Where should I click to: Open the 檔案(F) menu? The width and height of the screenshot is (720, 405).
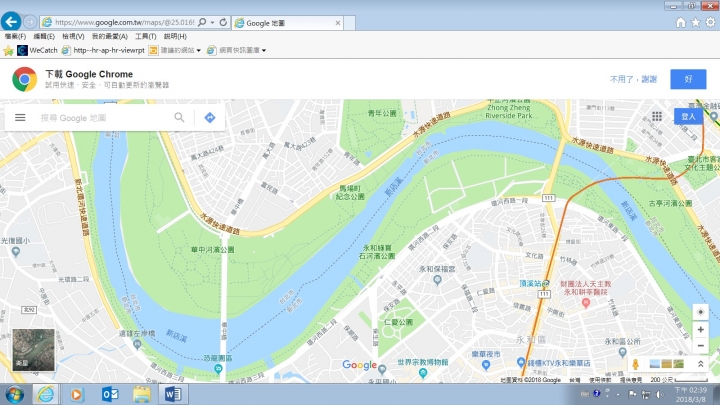(15, 36)
